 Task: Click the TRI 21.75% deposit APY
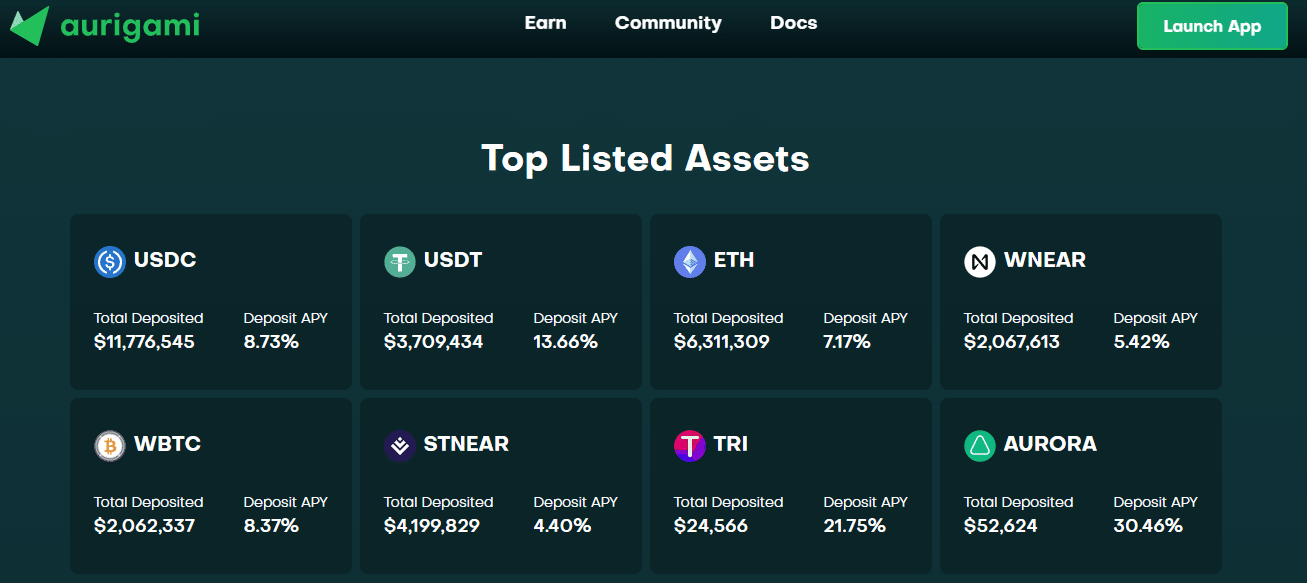854,526
